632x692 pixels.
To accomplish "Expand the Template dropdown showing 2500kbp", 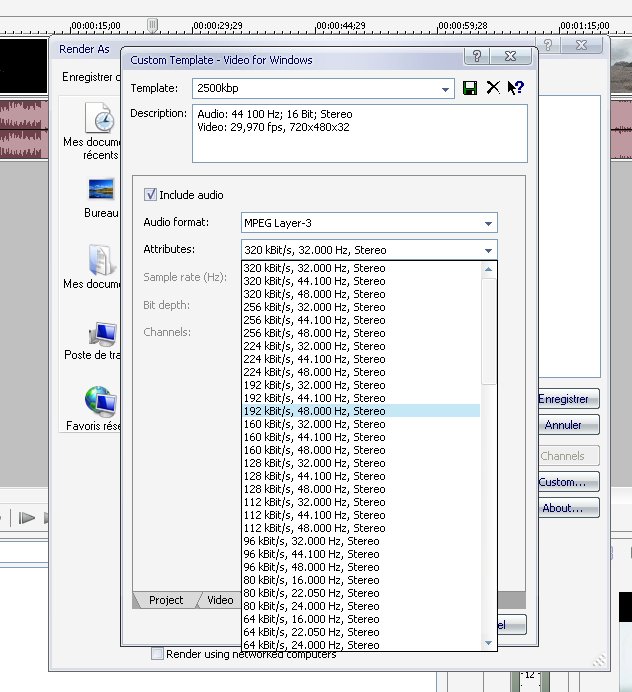I will pyautogui.click(x=446, y=89).
